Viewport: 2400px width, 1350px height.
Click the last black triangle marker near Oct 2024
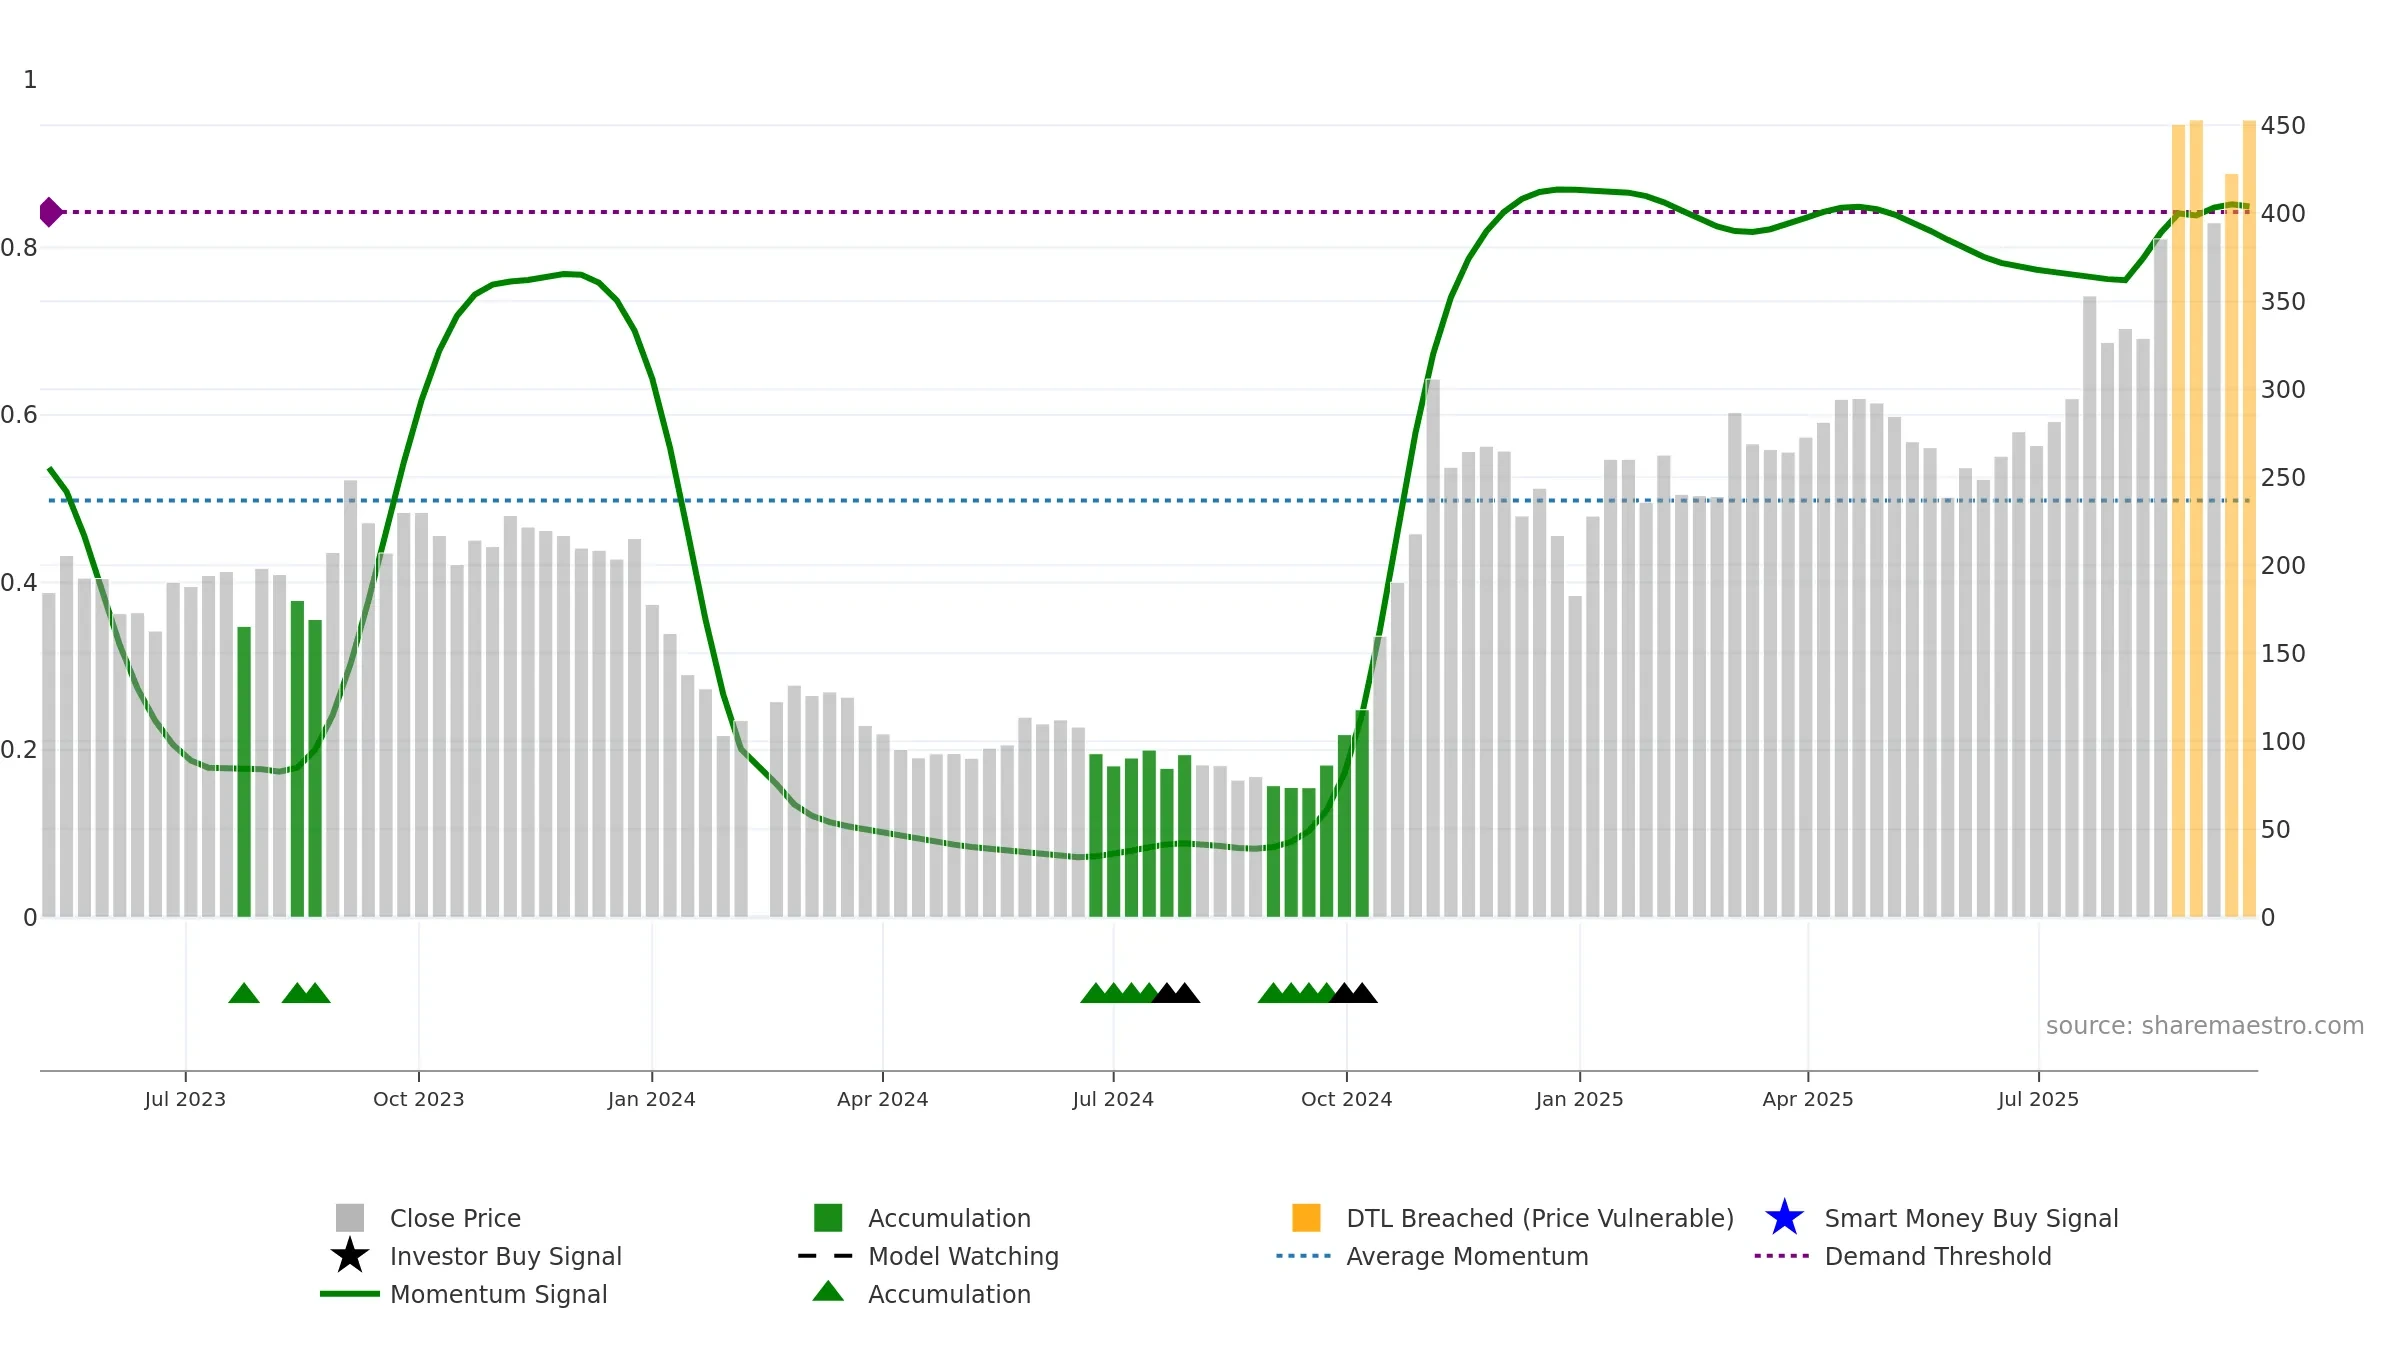point(1362,993)
